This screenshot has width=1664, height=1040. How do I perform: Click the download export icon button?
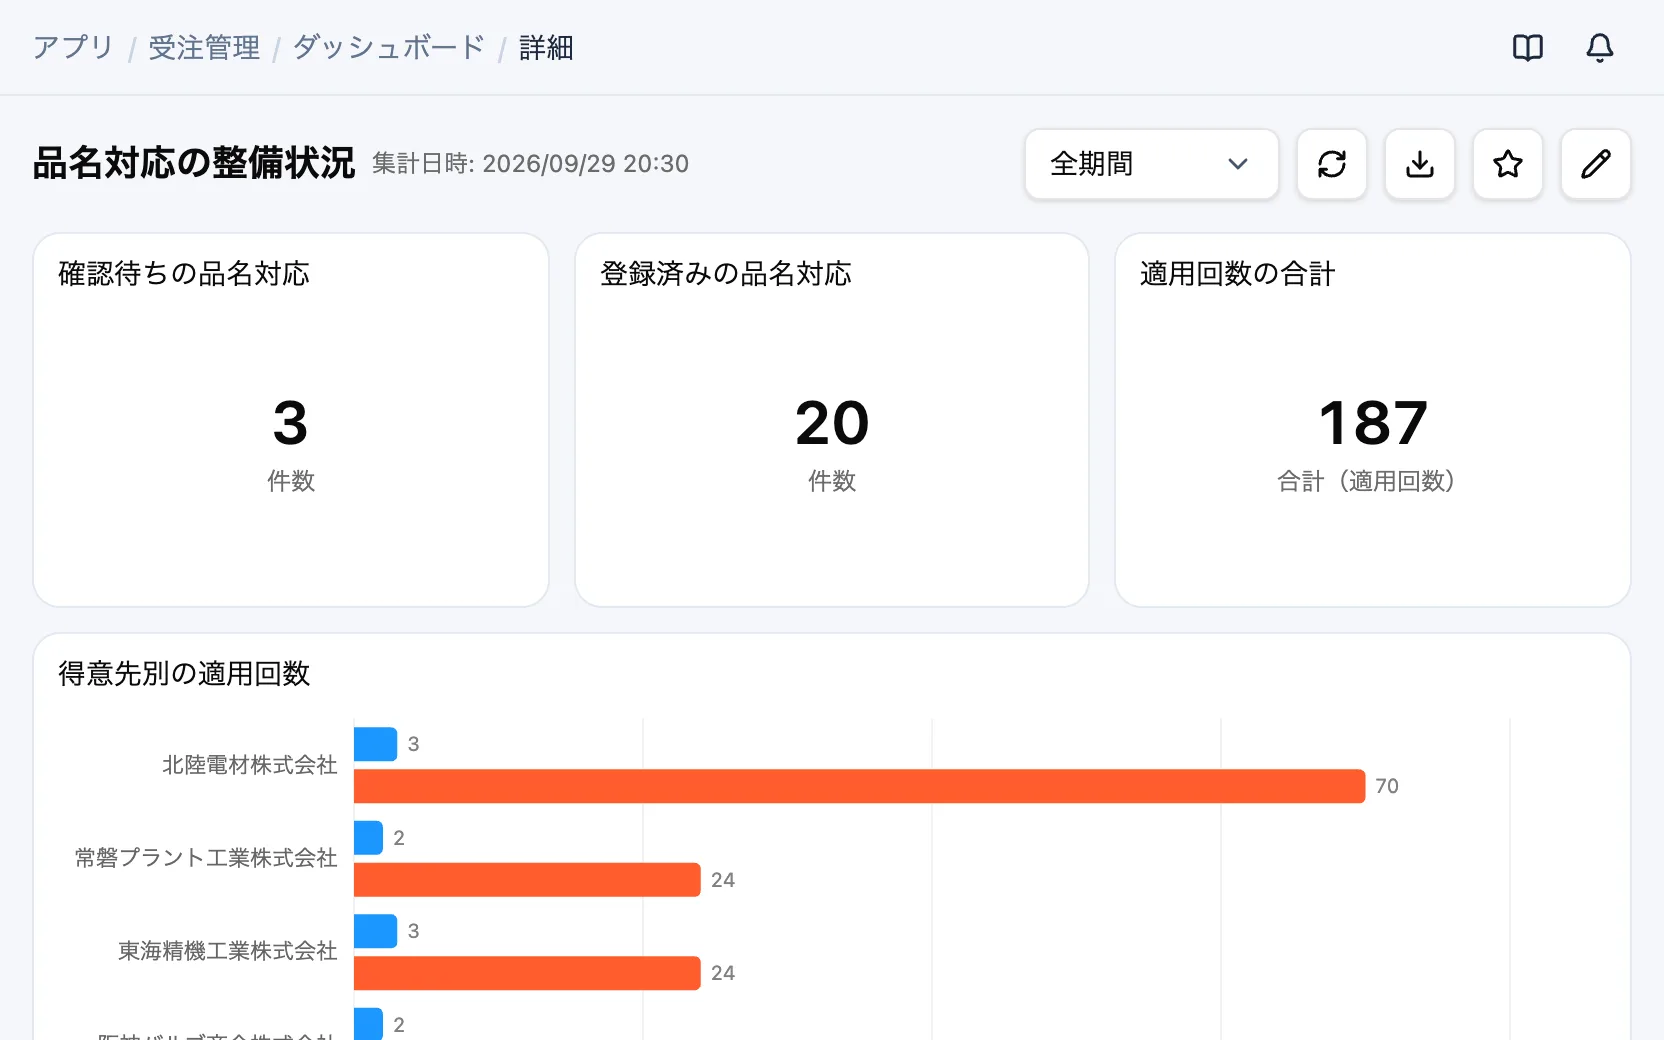tap(1419, 164)
